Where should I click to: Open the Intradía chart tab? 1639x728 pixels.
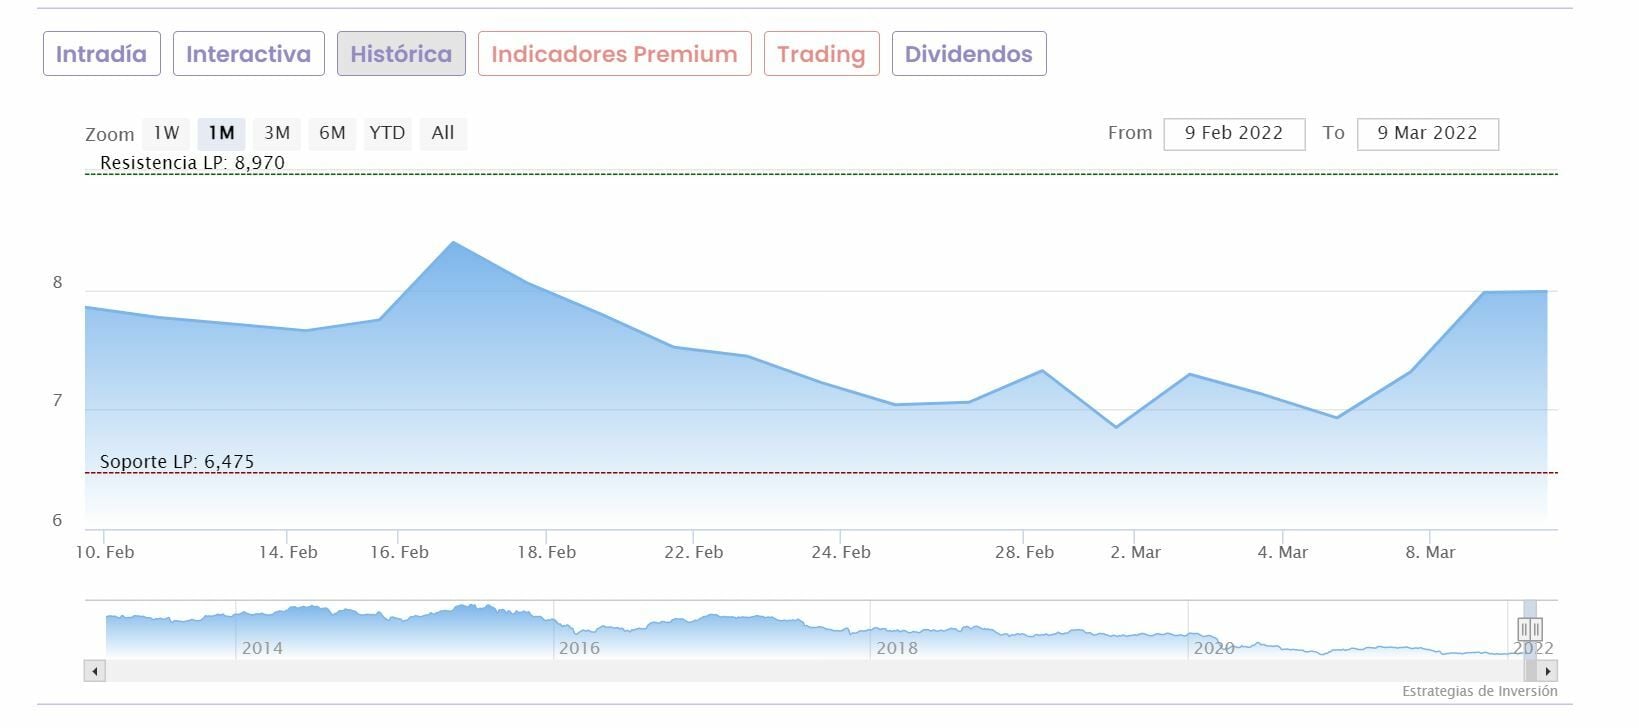click(x=101, y=54)
